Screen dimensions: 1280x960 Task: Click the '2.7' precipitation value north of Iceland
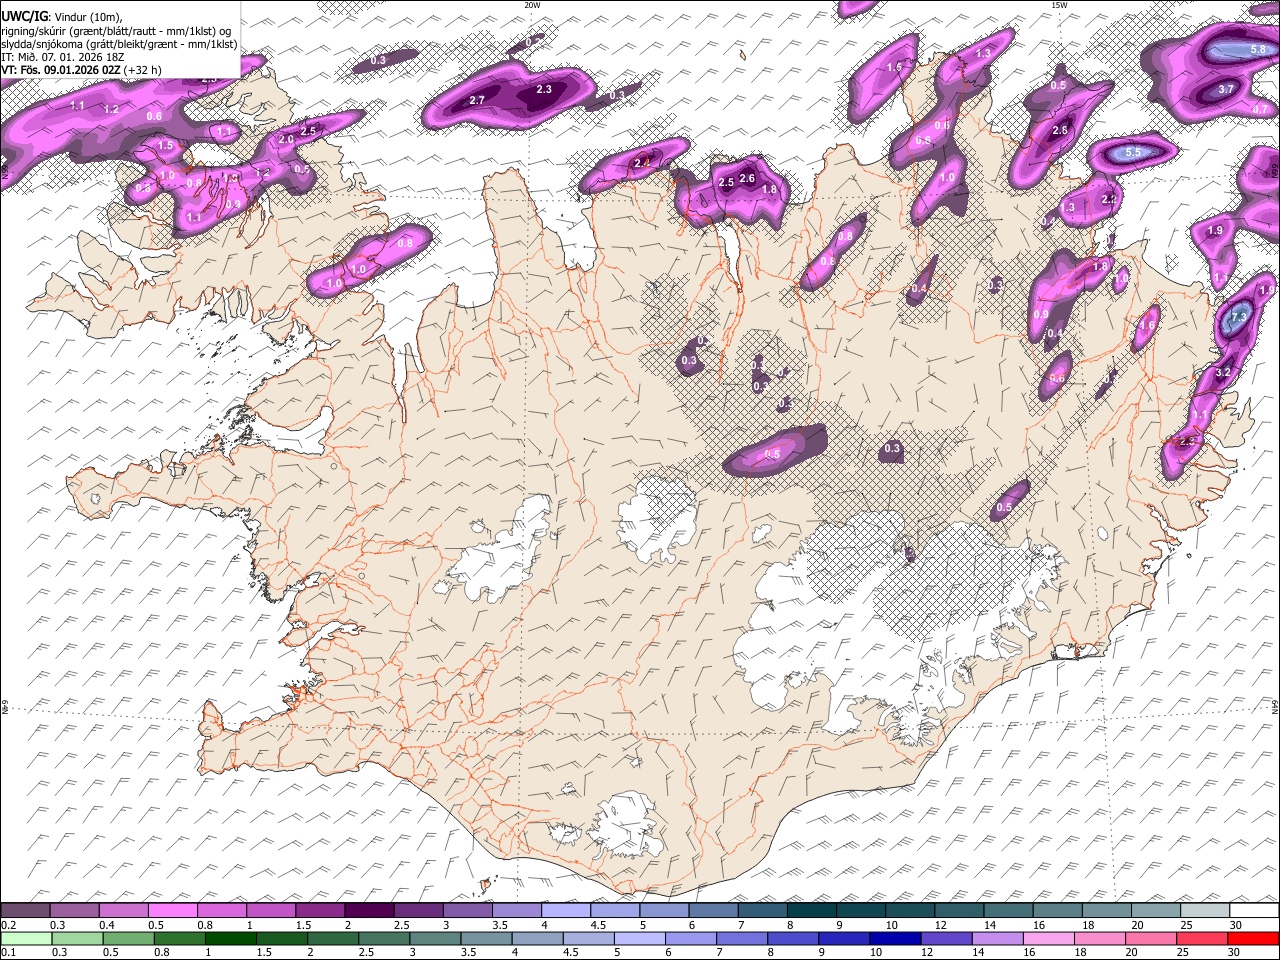click(x=477, y=100)
